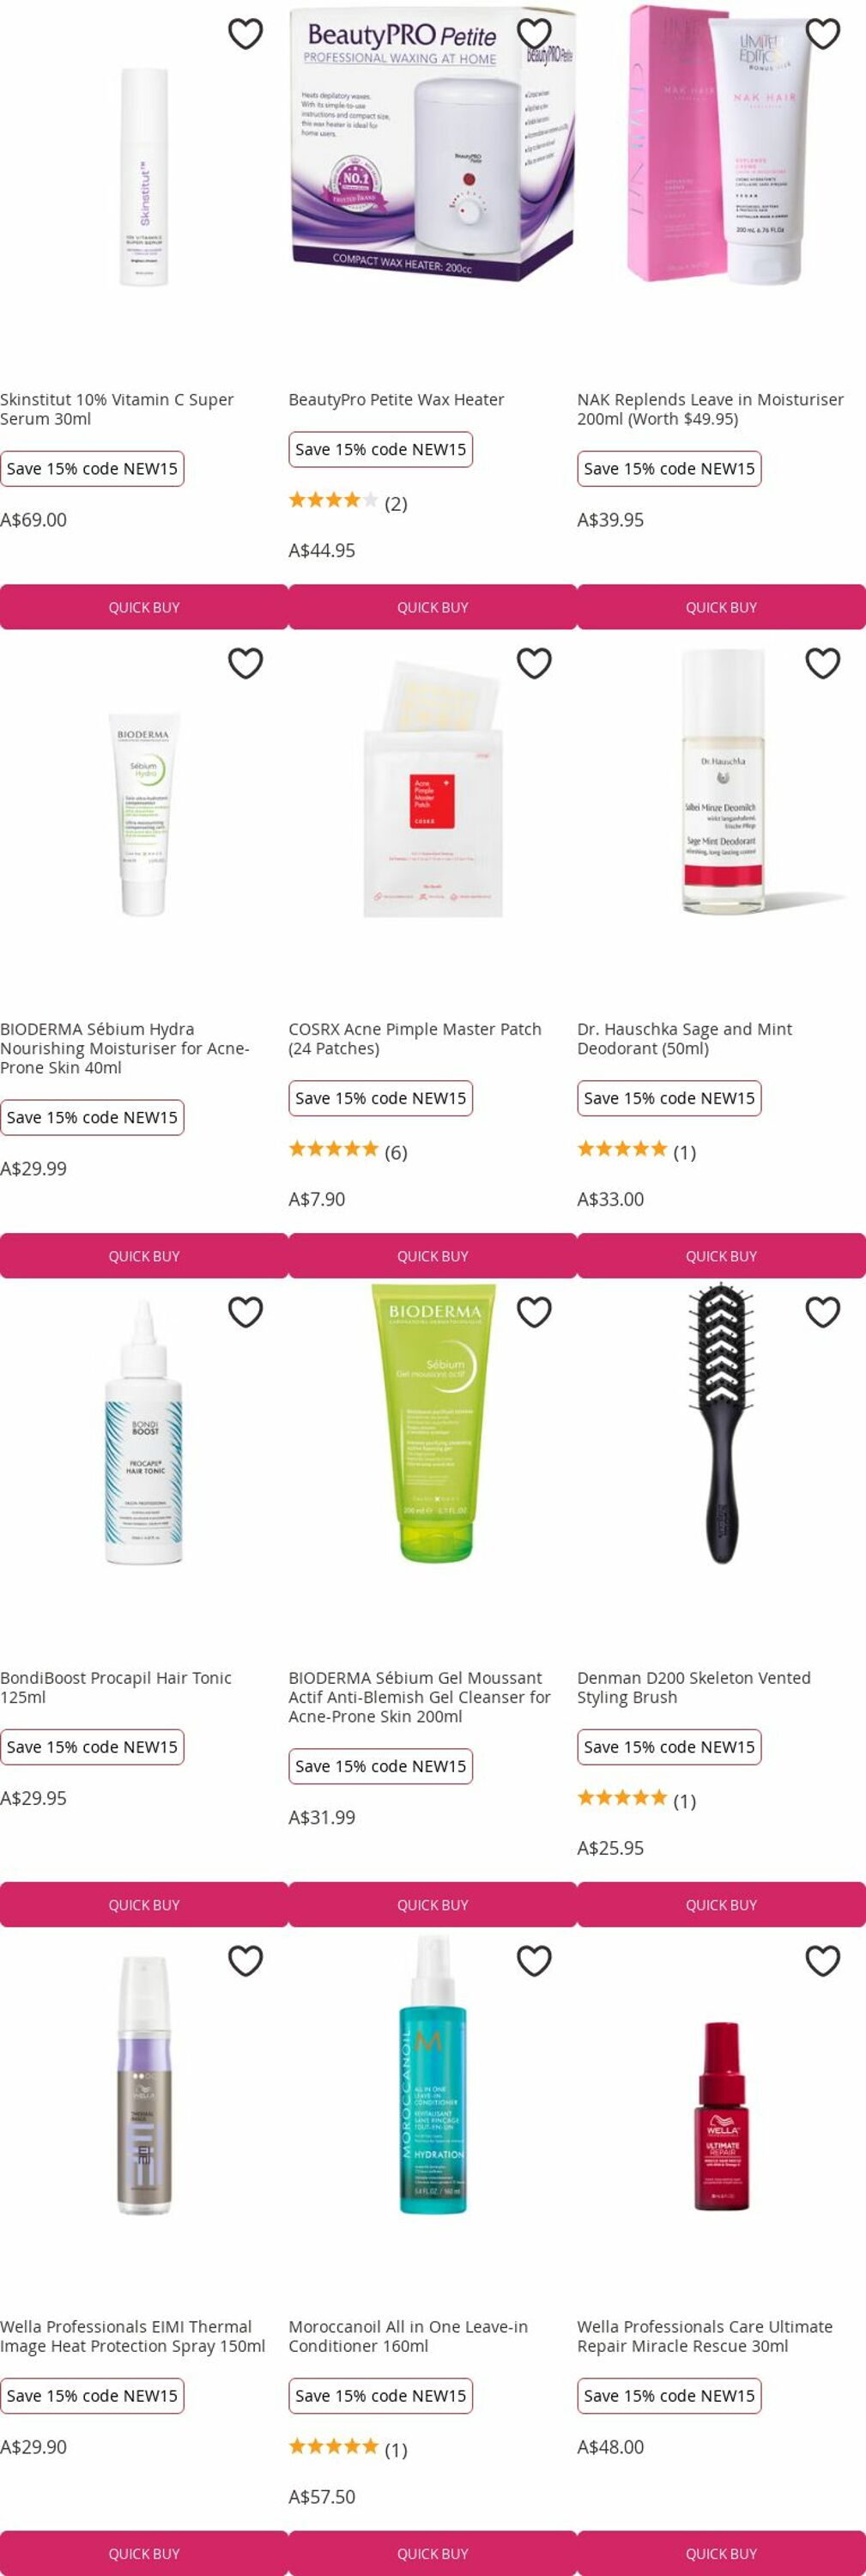Save Dr. Hauschka Deodorant via heart icon

[822, 663]
